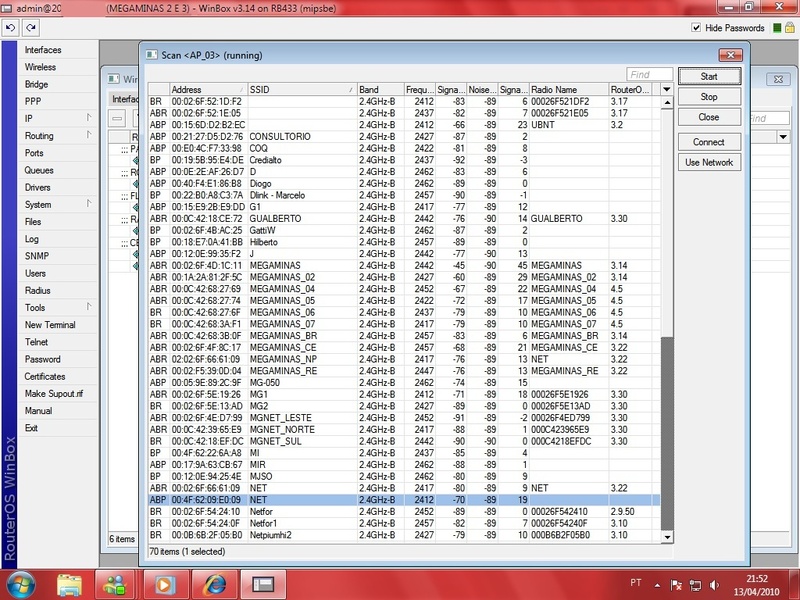Click the Find field in Scan window
Viewport: 800px width, 600px height.
649,74
